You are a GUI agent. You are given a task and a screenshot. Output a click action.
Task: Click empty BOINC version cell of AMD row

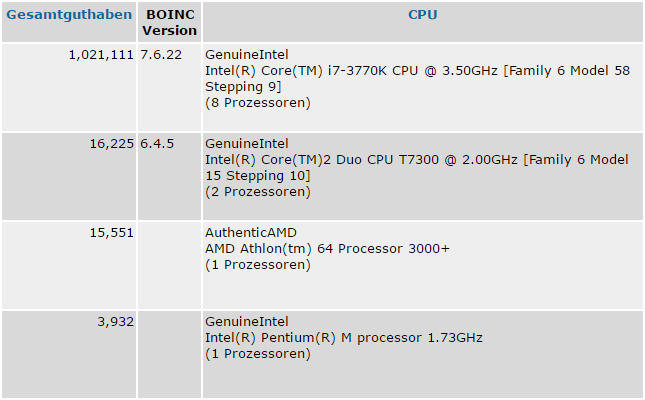169,265
